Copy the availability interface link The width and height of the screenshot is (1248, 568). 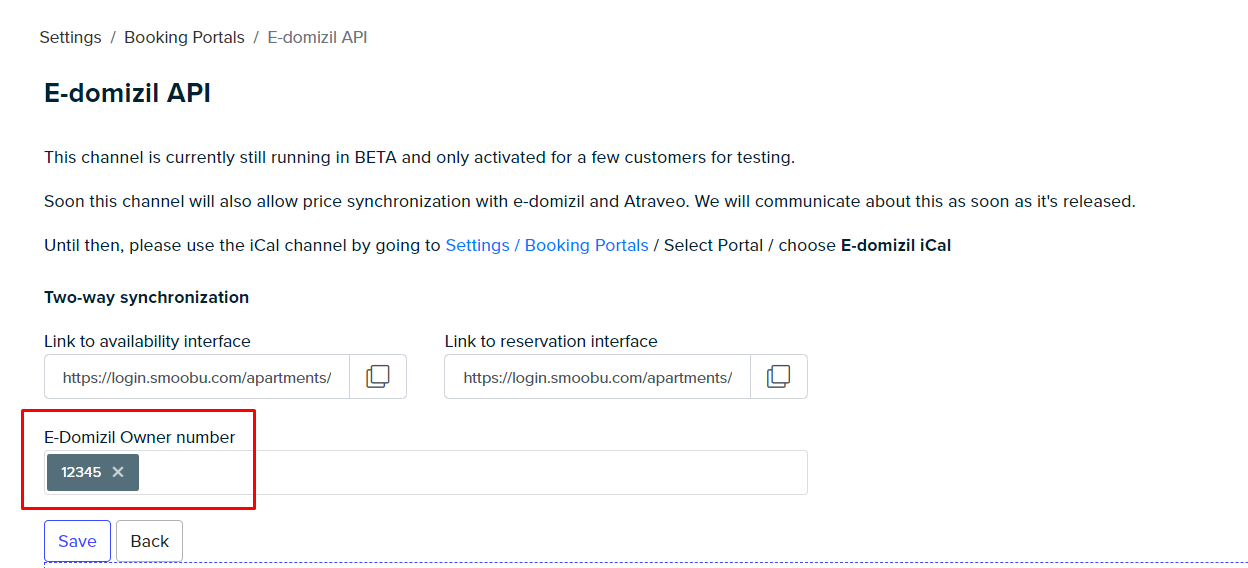378,377
